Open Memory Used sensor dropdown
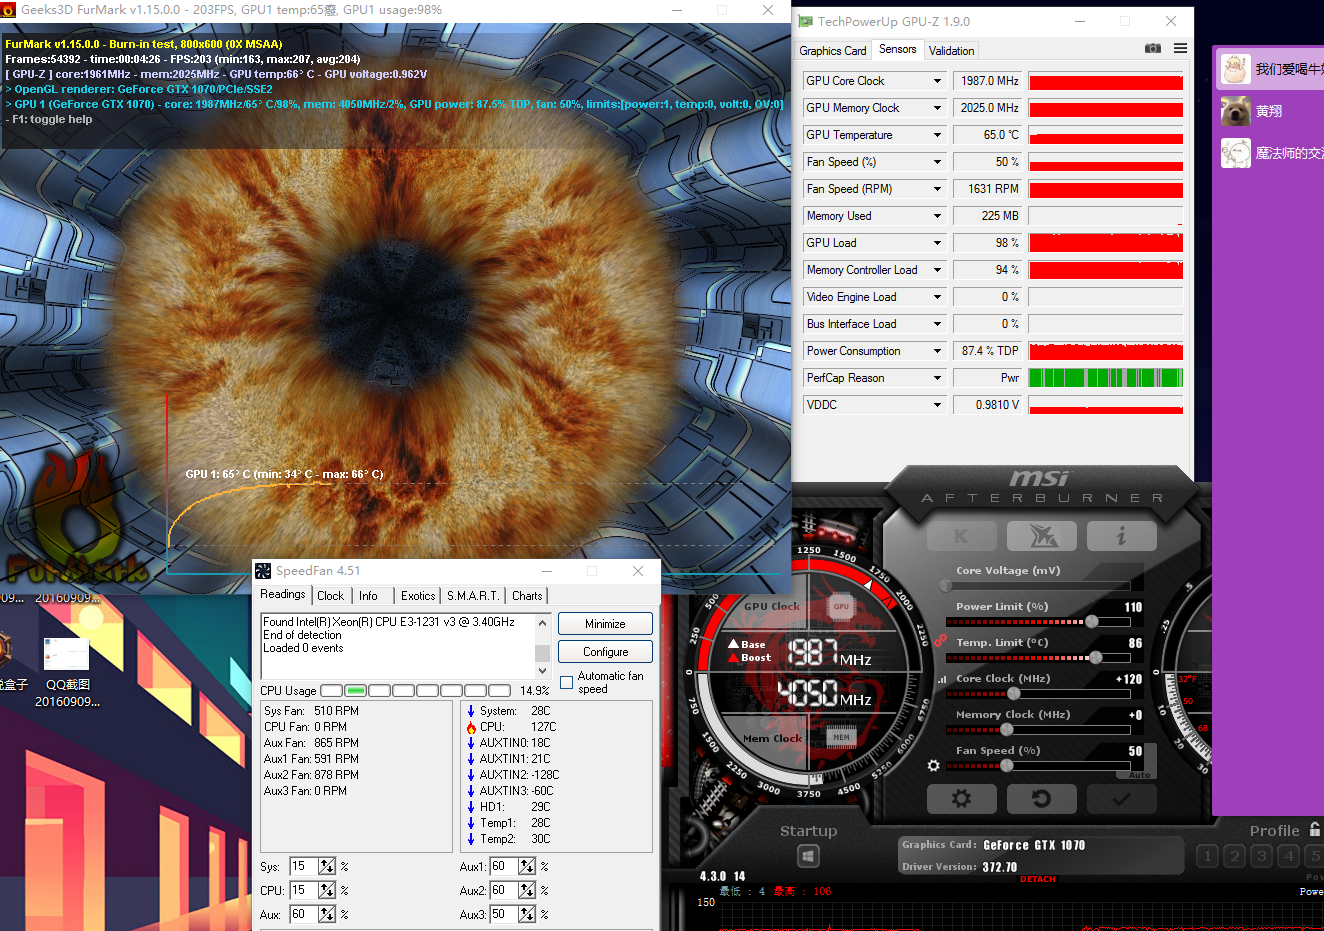Screen dimensions: 1324x931 pos(937,216)
